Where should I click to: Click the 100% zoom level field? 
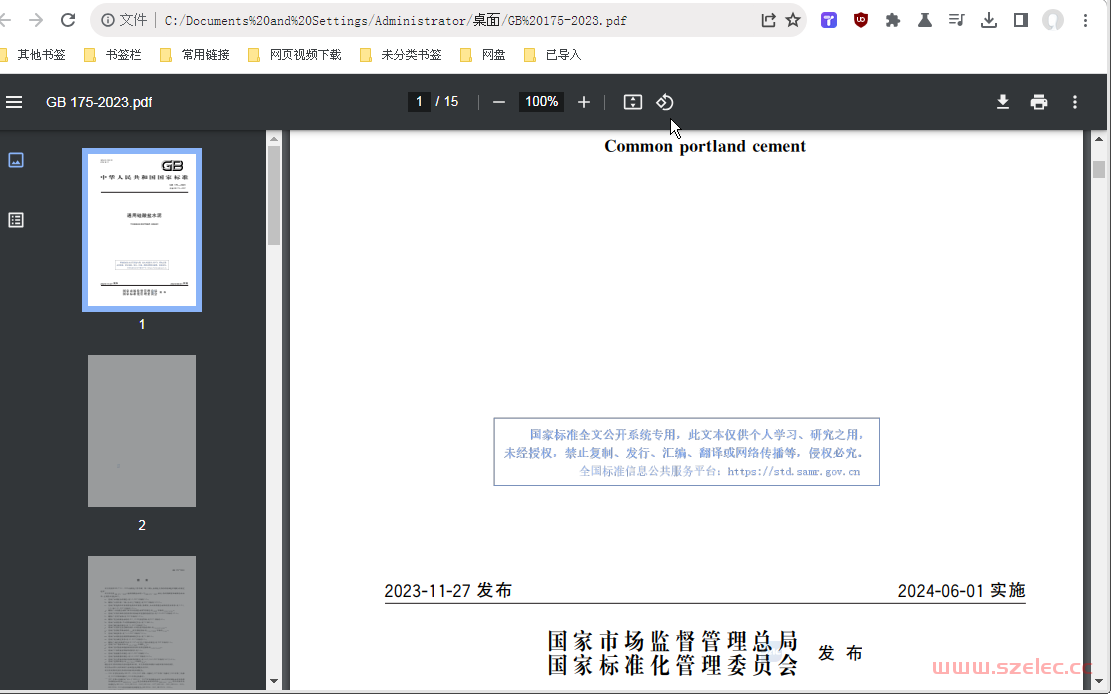point(541,101)
